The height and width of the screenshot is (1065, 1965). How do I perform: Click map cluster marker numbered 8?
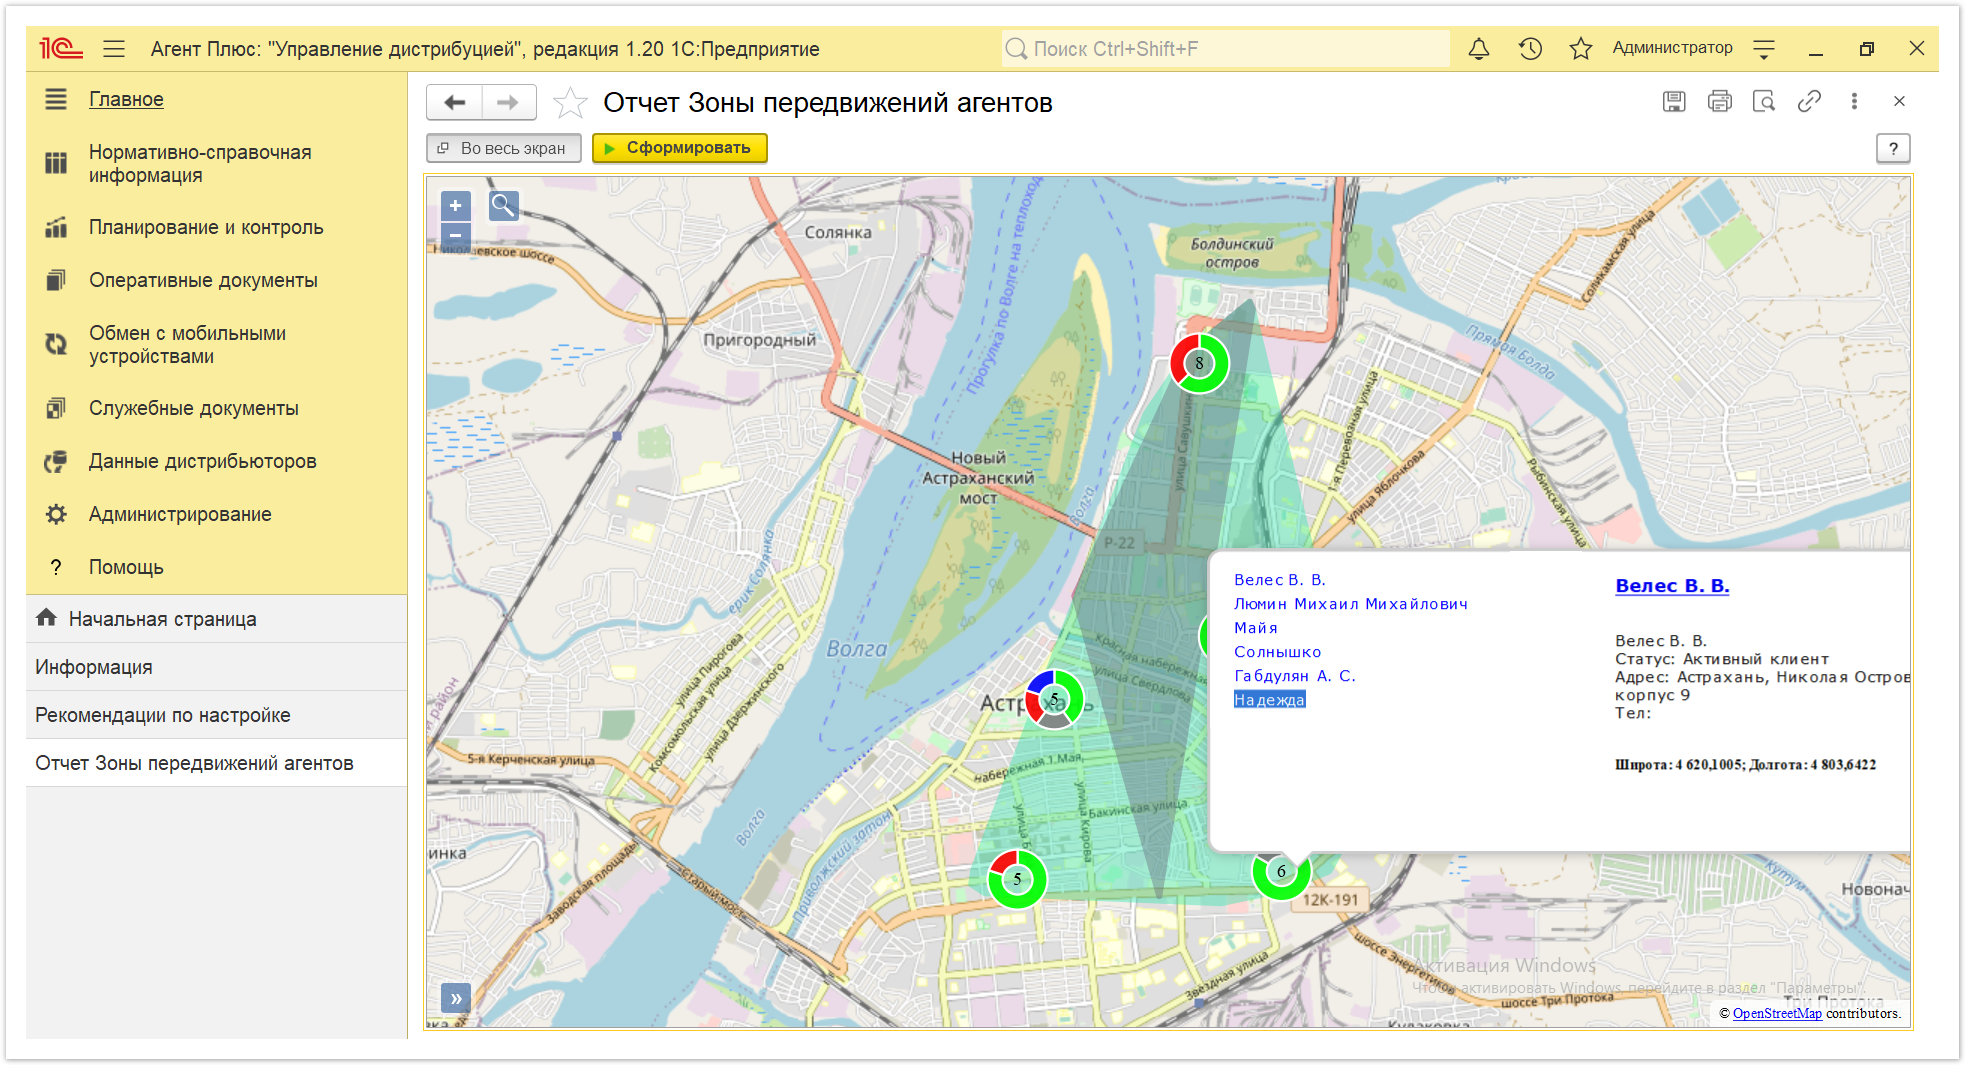click(x=1199, y=363)
